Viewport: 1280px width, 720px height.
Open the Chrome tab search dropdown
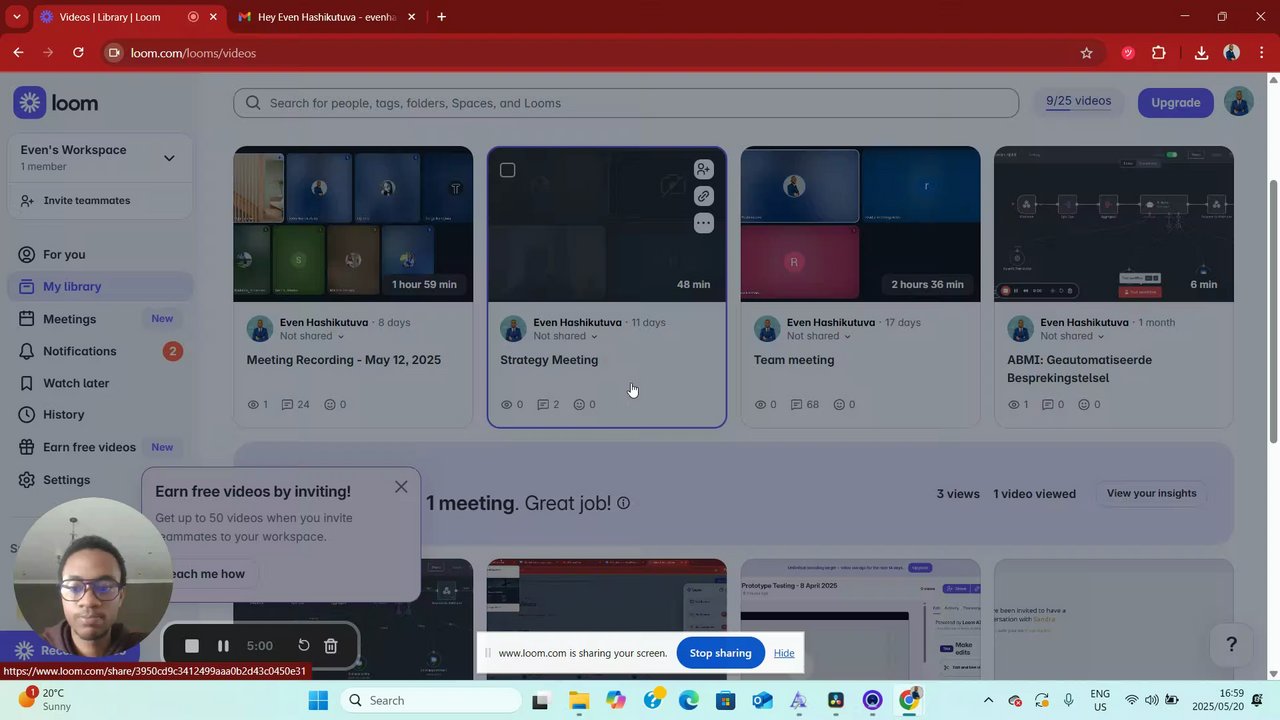tap(16, 17)
